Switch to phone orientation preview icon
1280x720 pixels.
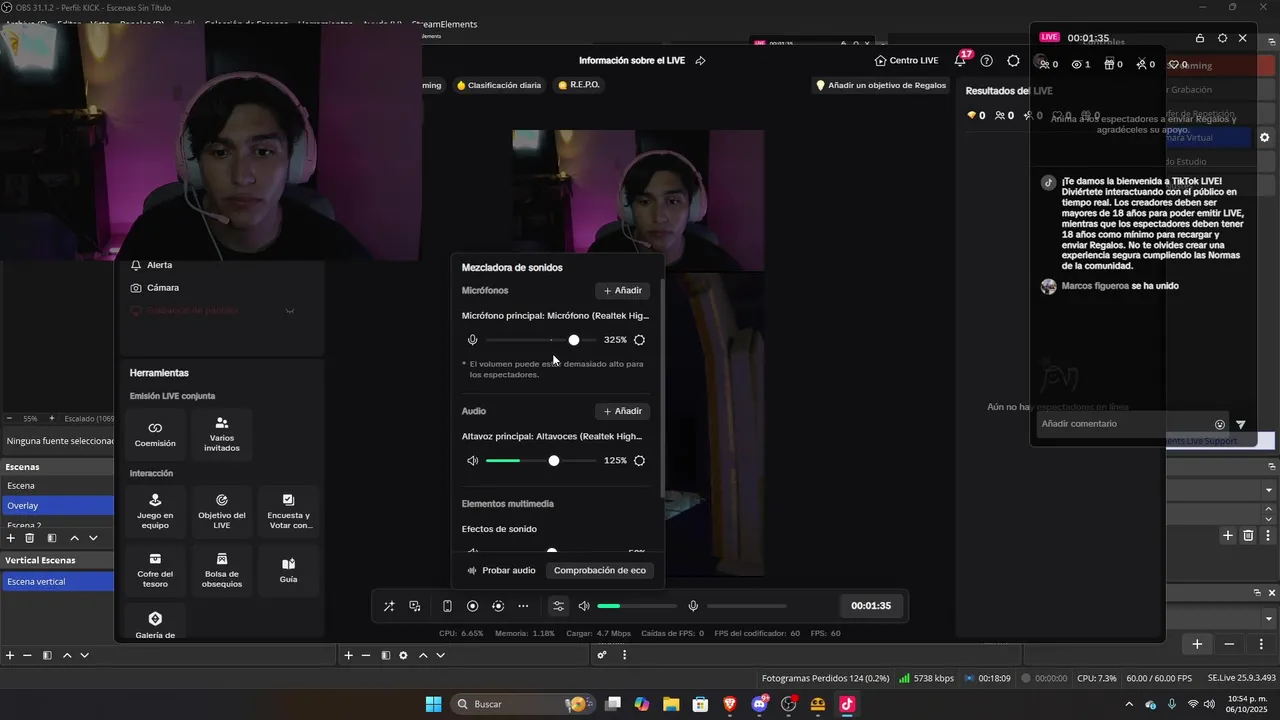click(x=447, y=606)
